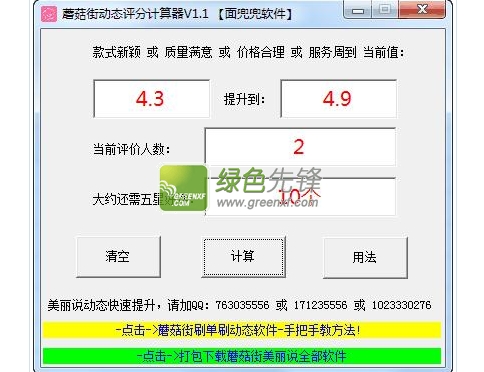Open the green 打包下载 software link
484x372 pixels.
pyautogui.click(x=242, y=356)
